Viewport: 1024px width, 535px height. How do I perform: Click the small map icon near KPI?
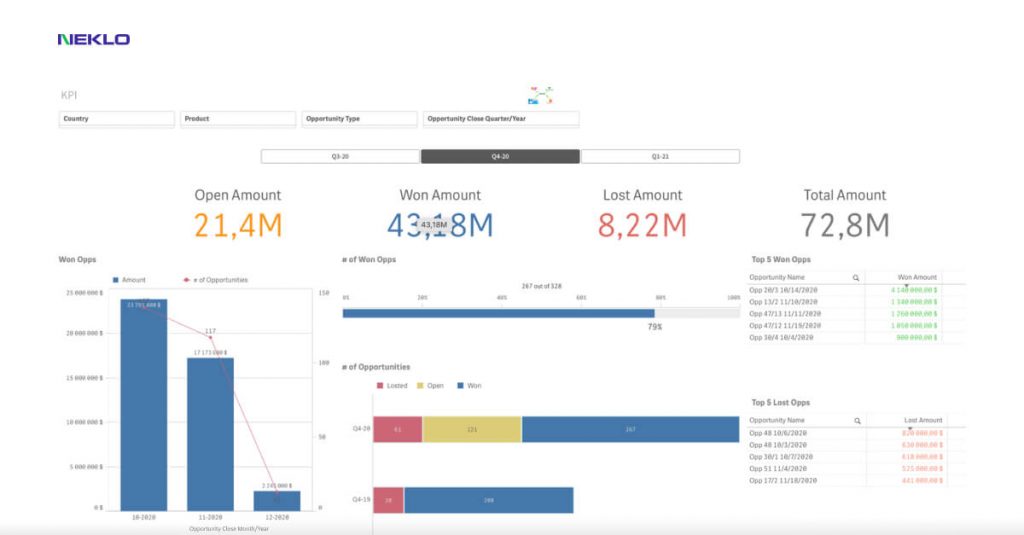541,96
